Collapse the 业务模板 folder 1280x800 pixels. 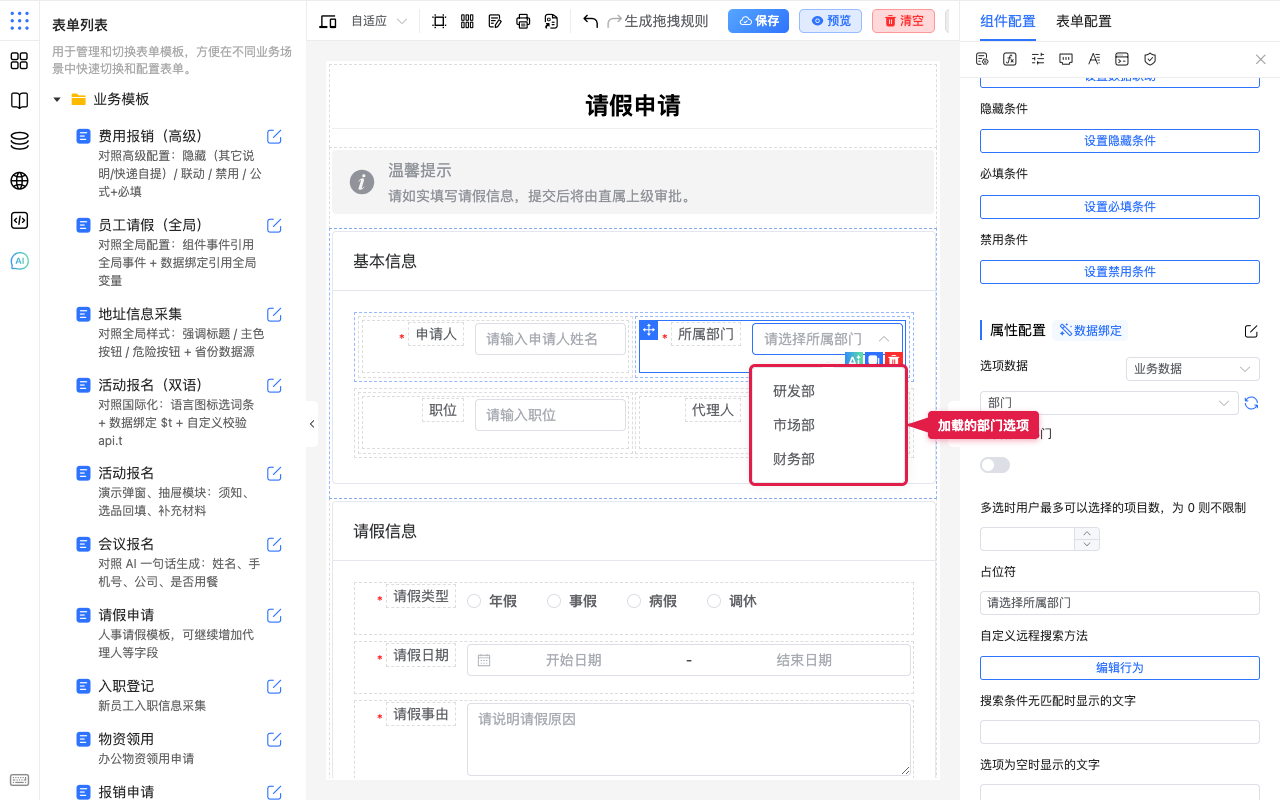coord(57,100)
